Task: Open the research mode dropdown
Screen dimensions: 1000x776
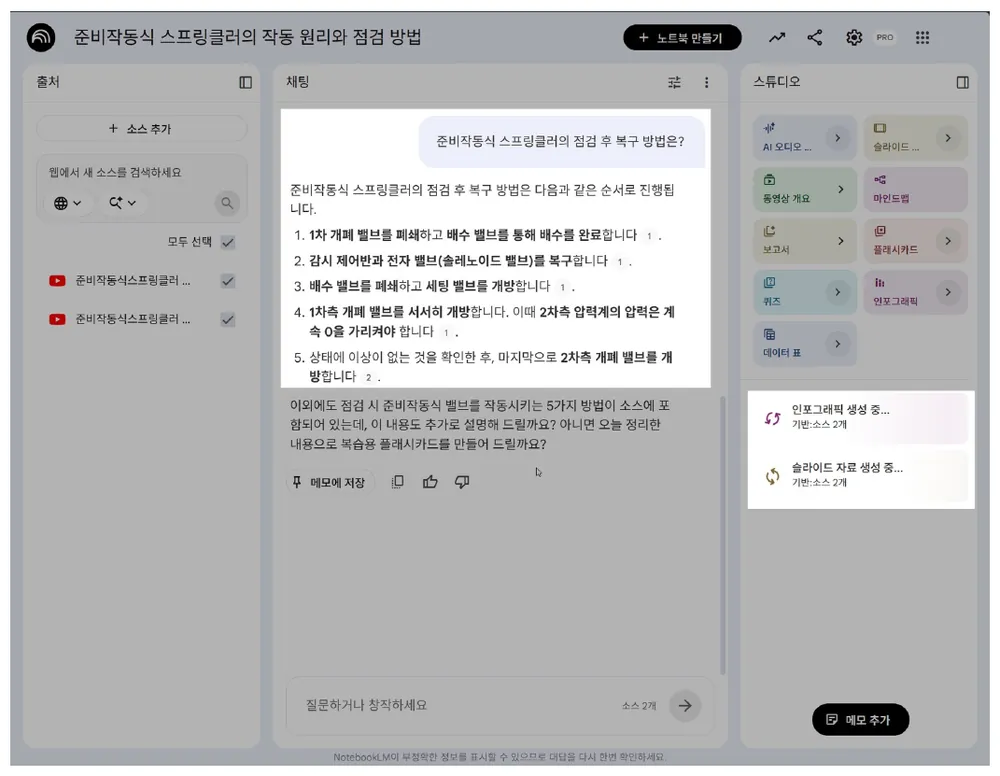Action: click(x=122, y=203)
